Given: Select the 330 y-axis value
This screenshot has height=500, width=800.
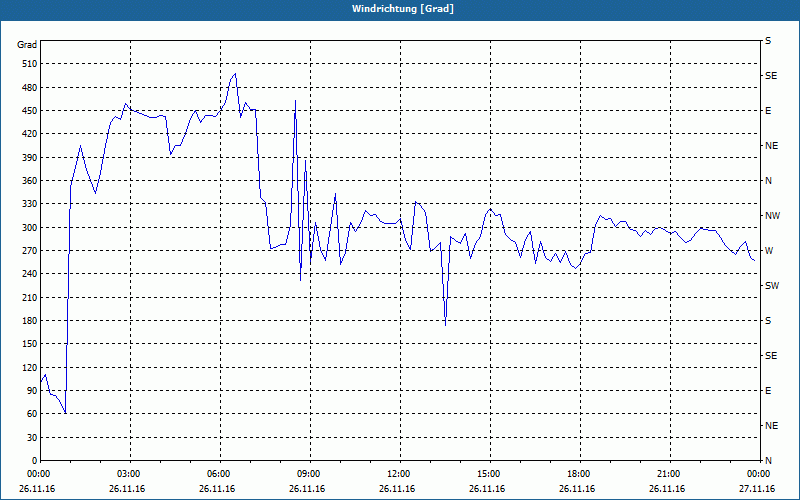Looking at the screenshot, I should point(30,204).
